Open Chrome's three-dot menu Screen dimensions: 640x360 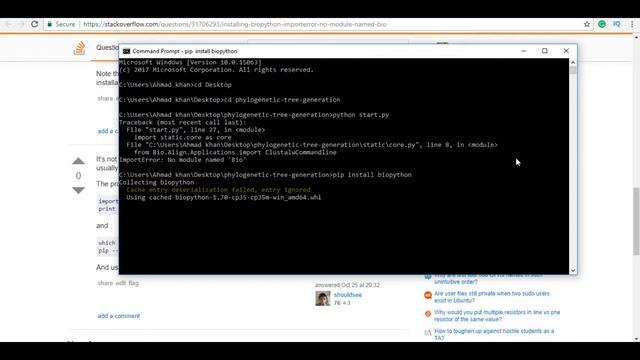pos(632,24)
